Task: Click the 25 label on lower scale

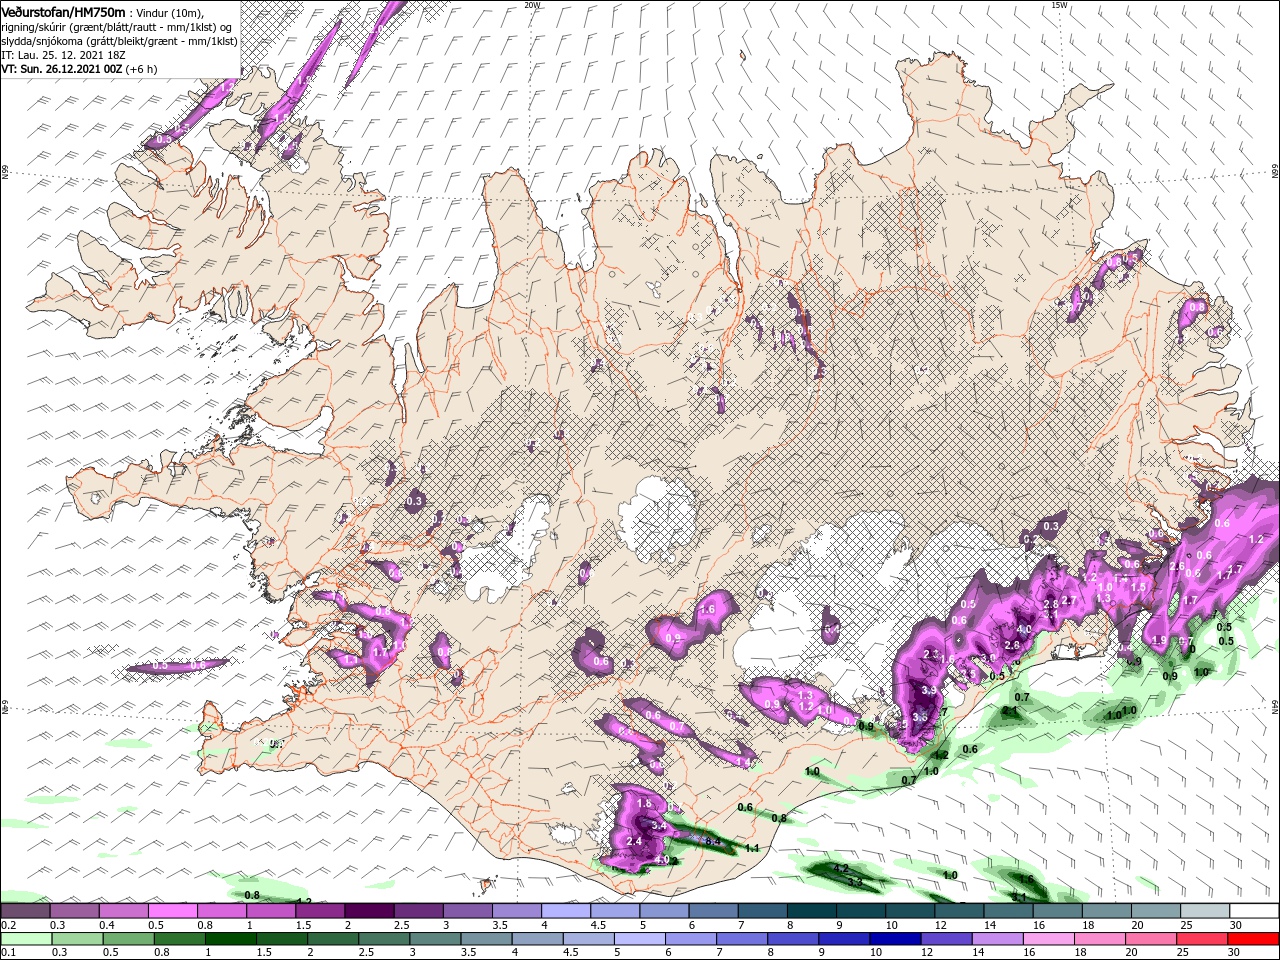Action: pyautogui.click(x=1182, y=951)
